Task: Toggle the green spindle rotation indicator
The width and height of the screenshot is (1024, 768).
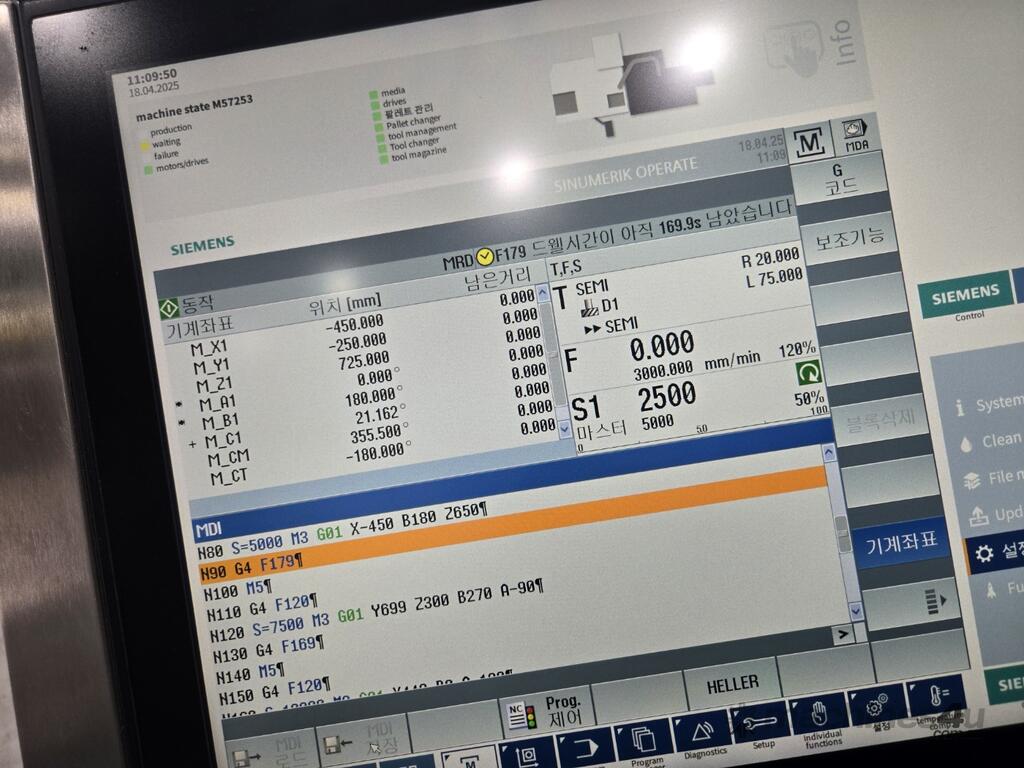Action: tap(807, 373)
